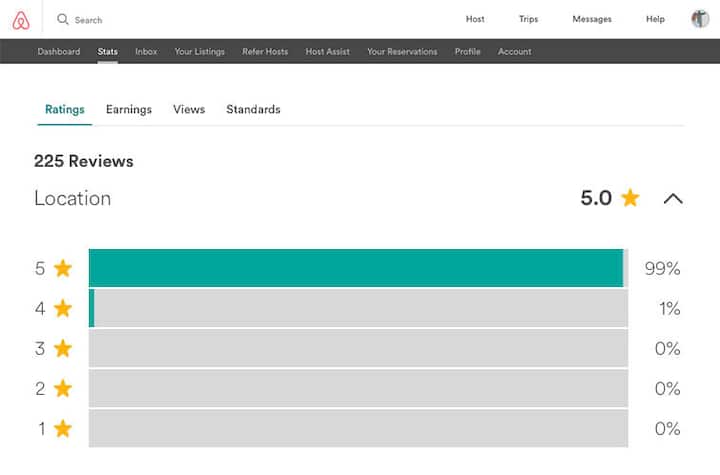Image resolution: width=720 pixels, height=475 pixels.
Task: Open the user profile avatar
Action: 700,19
